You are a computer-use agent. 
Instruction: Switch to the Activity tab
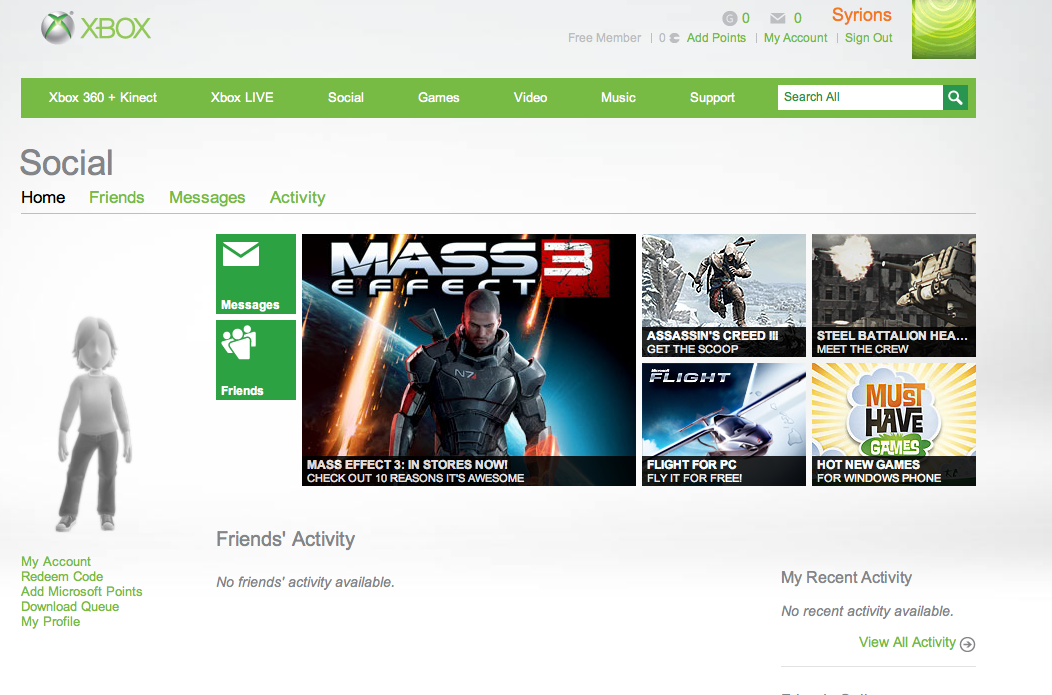(298, 198)
